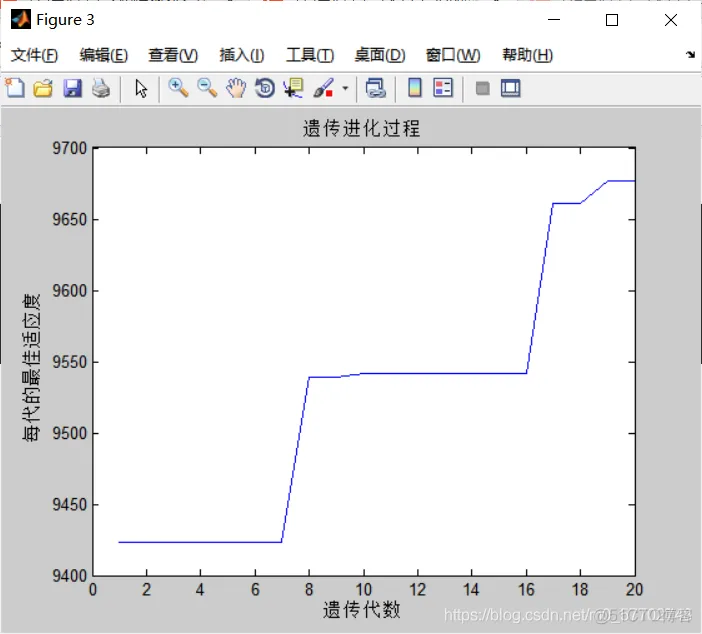The image size is (702, 634).
Task: Open the 窗口(W) menu
Action: [453, 55]
